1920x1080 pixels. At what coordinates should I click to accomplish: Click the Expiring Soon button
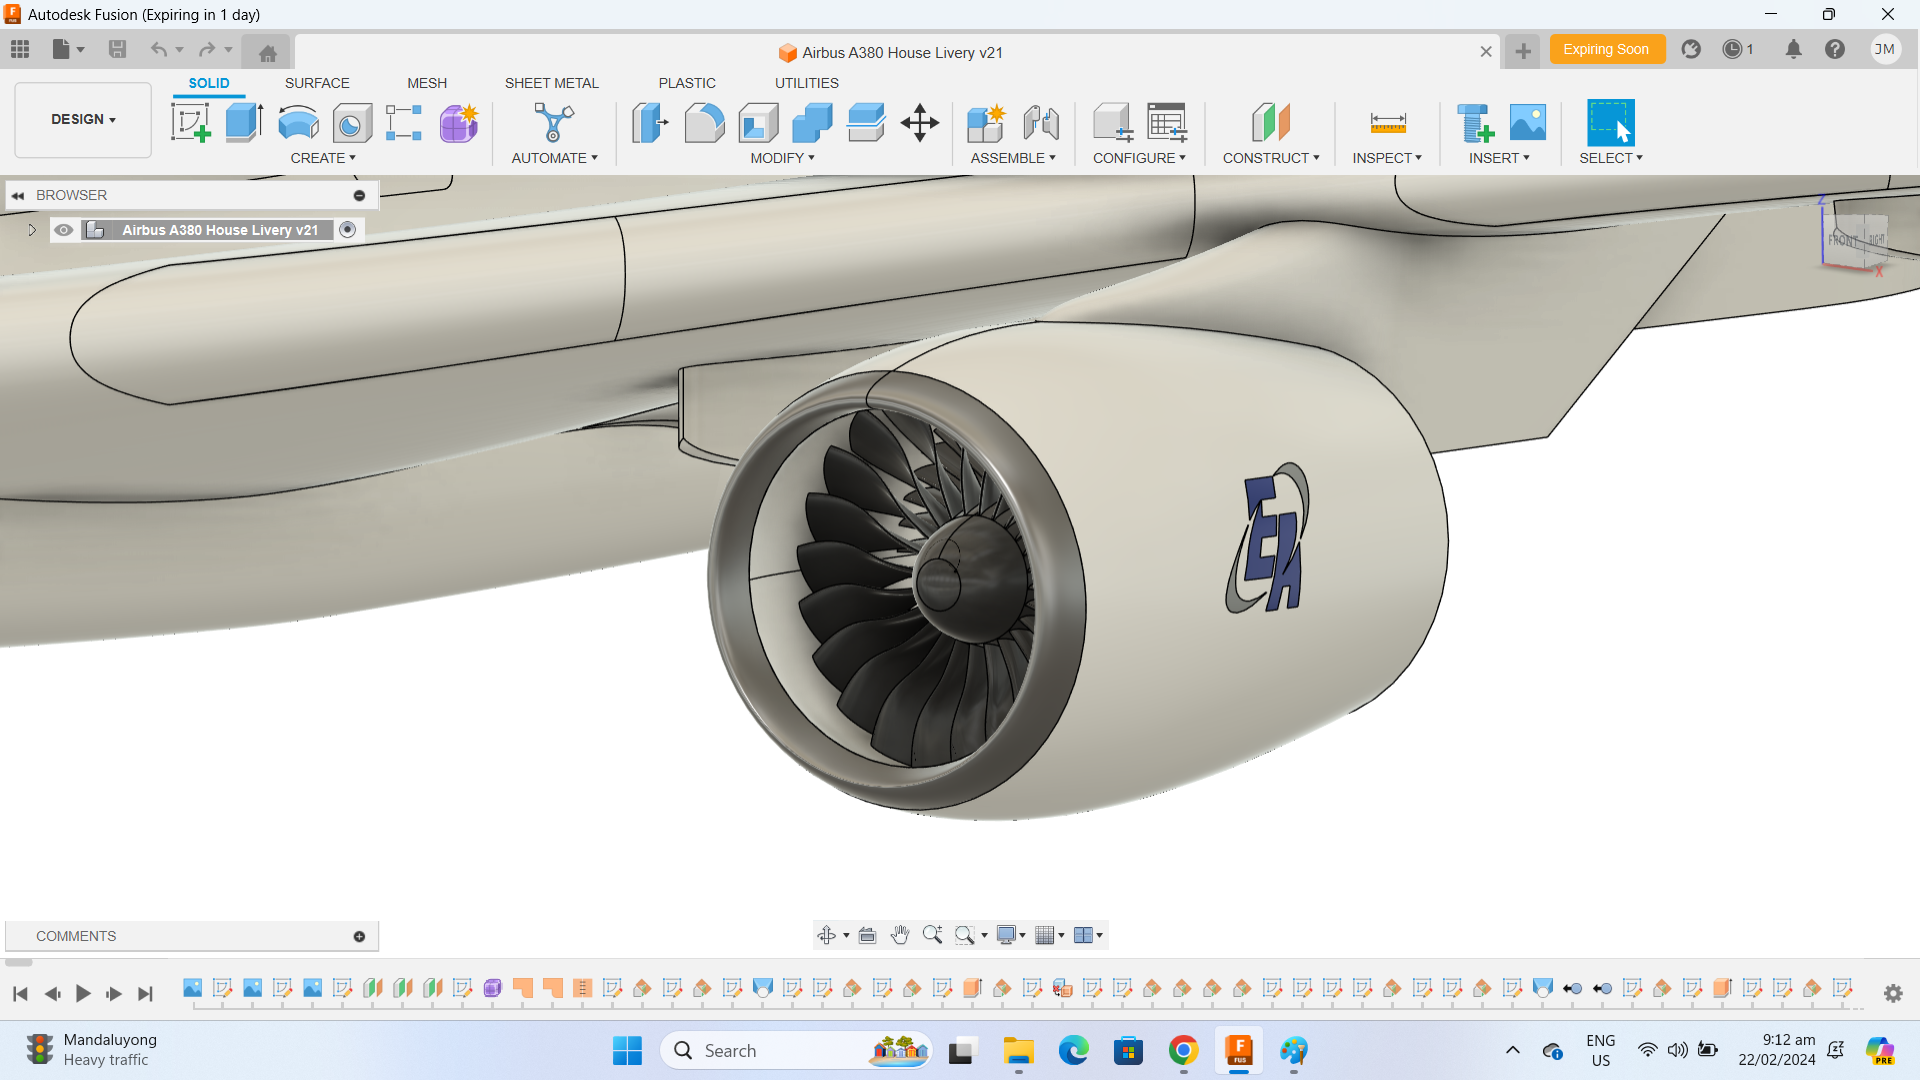(x=1607, y=48)
